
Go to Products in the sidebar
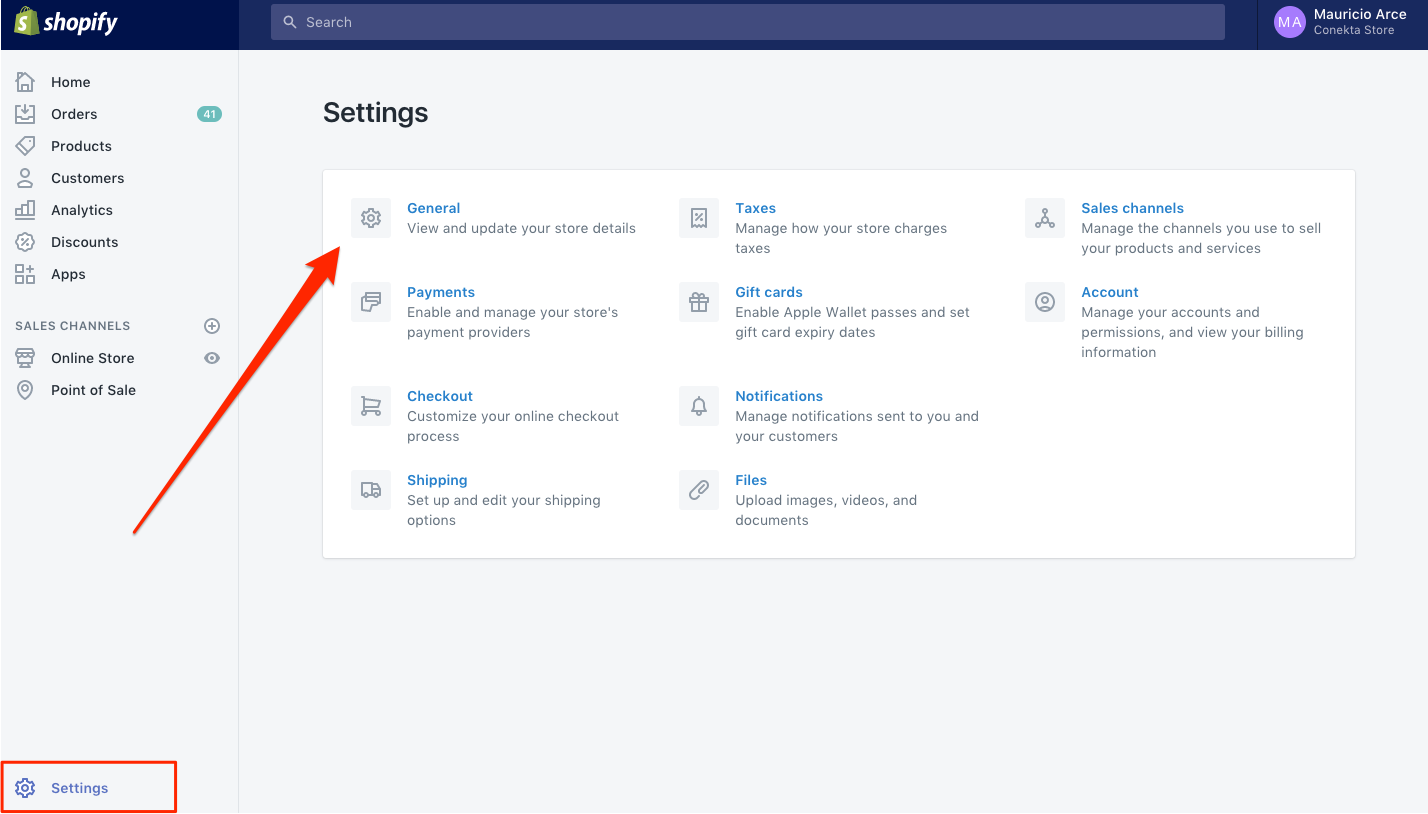pos(81,146)
